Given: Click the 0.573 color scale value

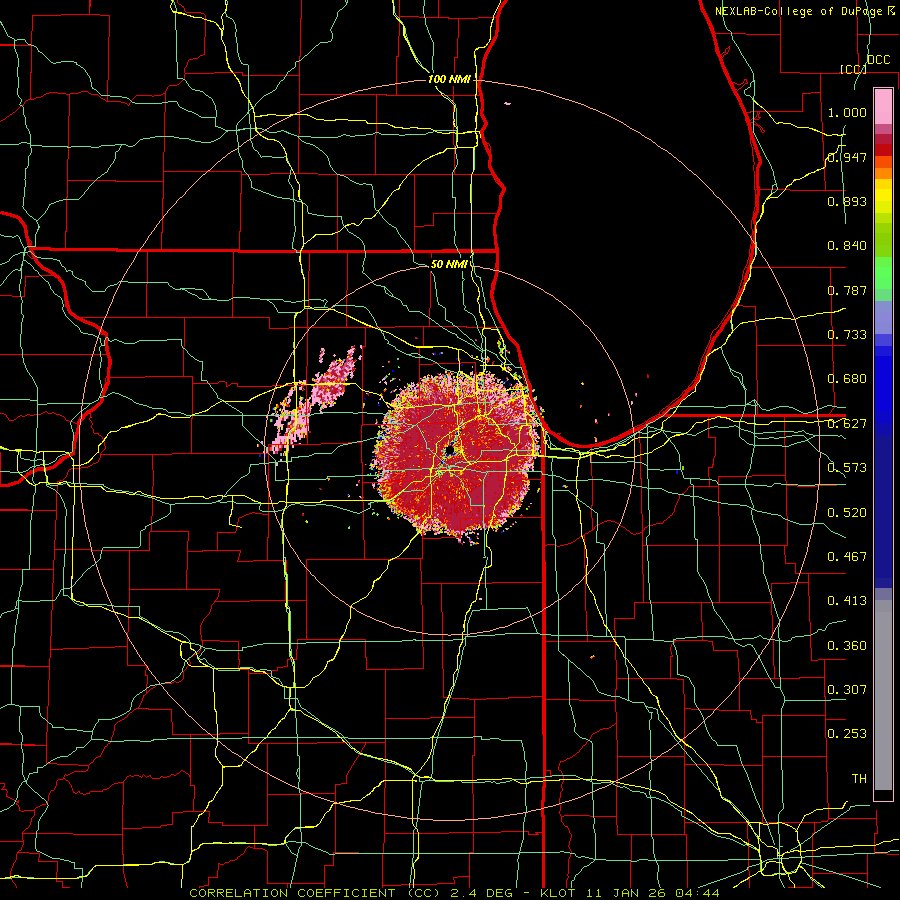Looking at the screenshot, I should point(847,468).
